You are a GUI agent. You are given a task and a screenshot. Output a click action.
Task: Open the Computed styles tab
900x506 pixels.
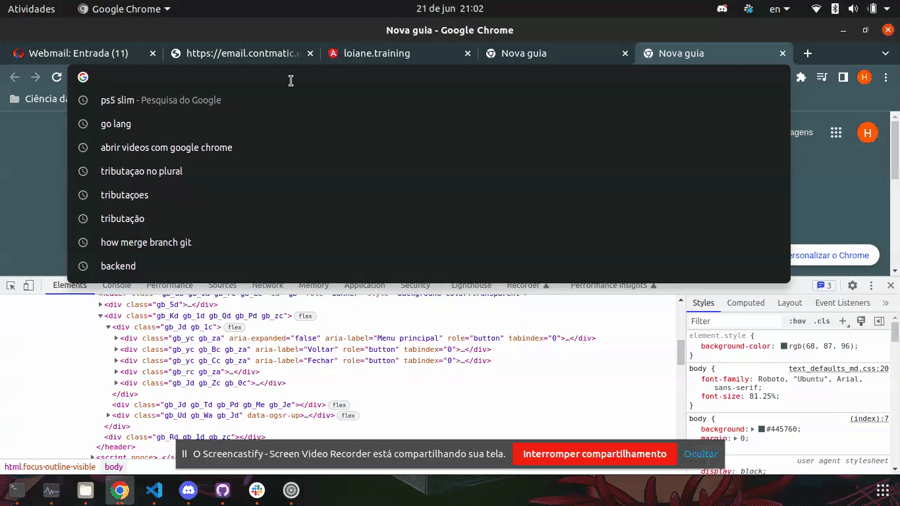(746, 303)
